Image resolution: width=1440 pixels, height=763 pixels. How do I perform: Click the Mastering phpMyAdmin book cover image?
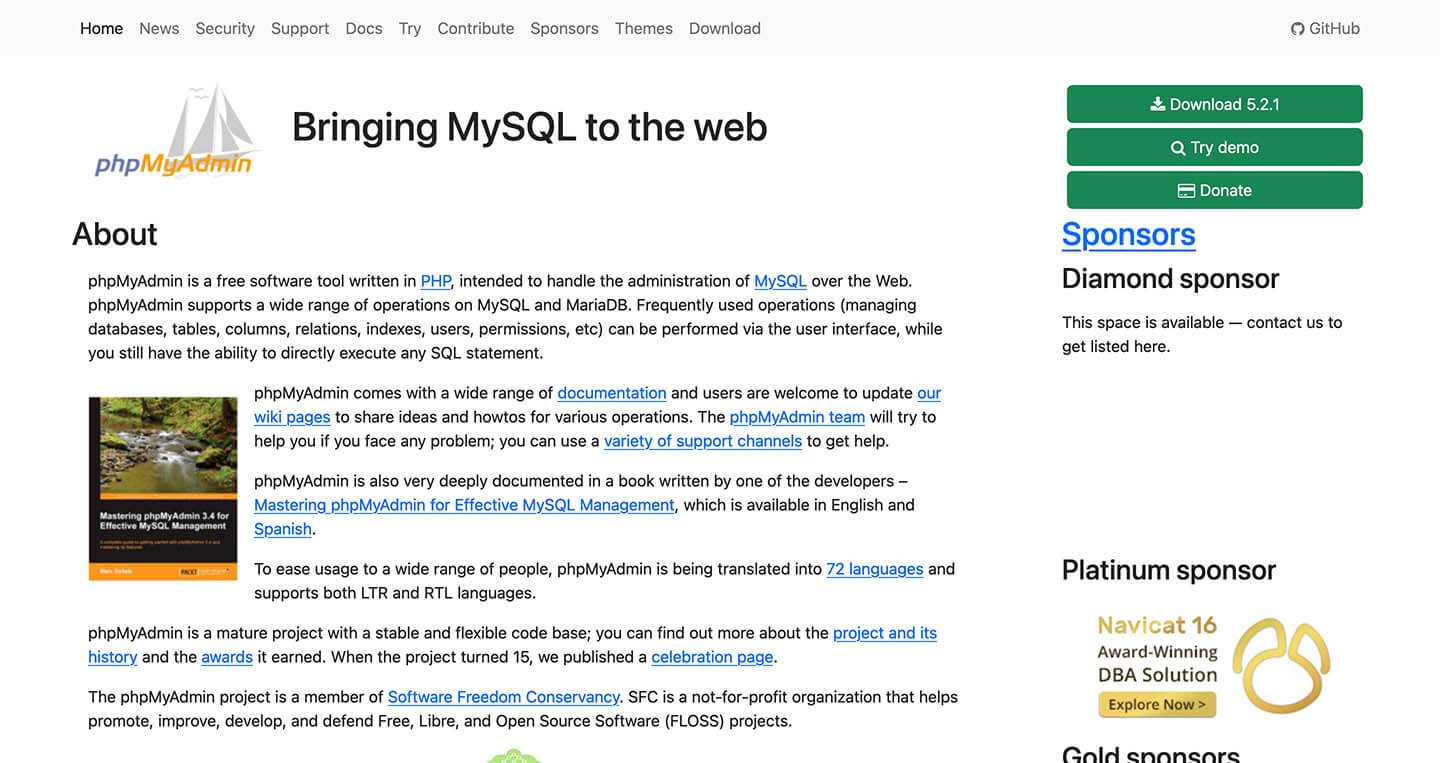click(x=163, y=489)
